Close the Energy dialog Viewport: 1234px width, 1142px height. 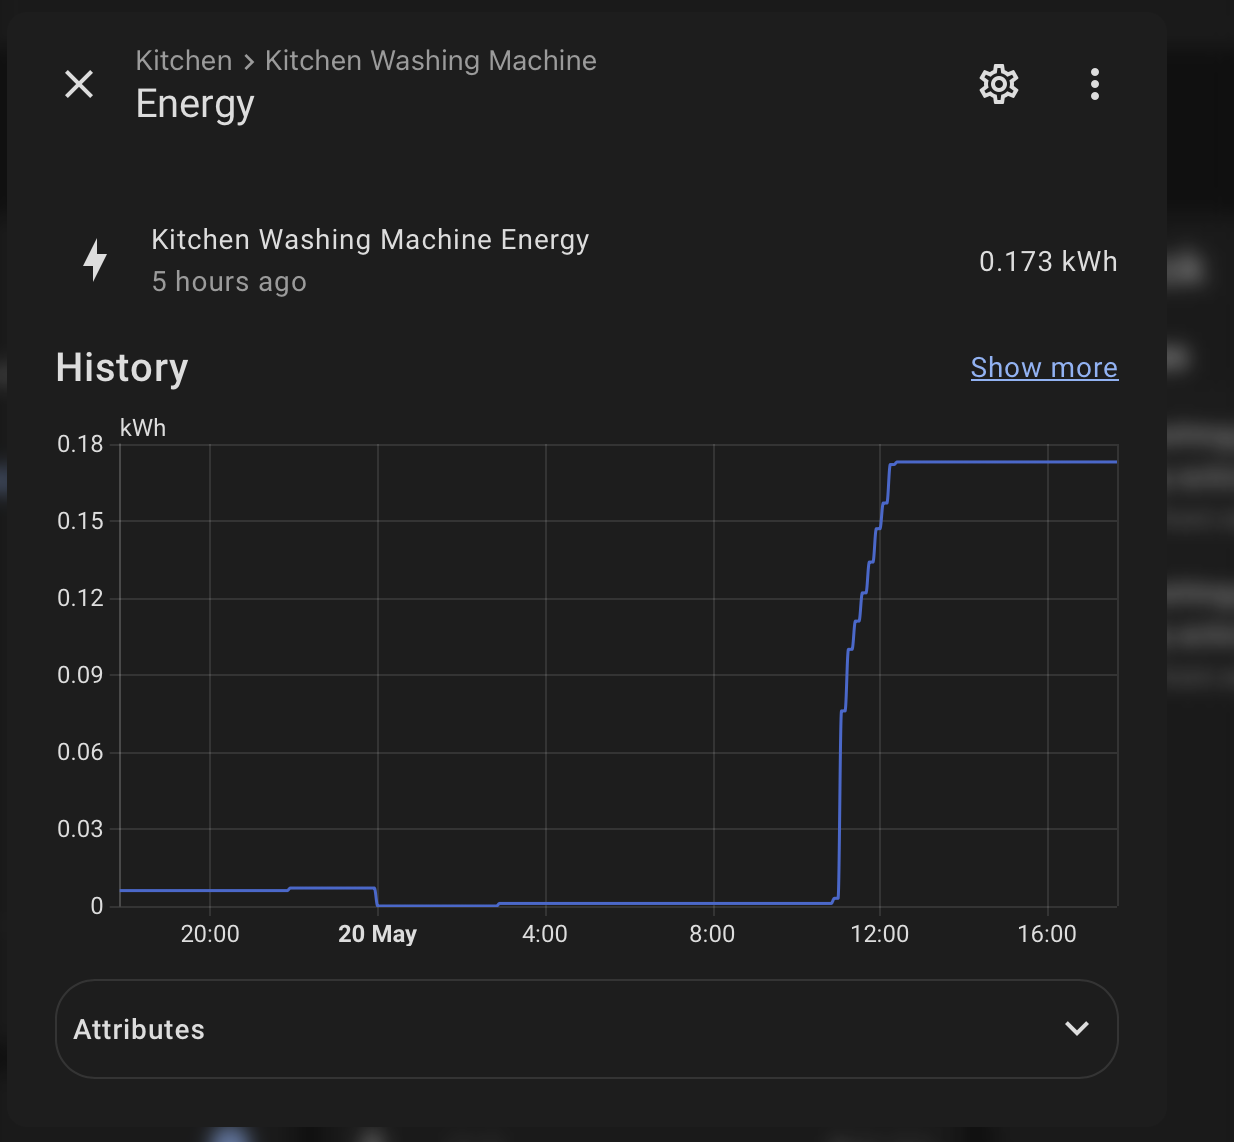click(79, 84)
